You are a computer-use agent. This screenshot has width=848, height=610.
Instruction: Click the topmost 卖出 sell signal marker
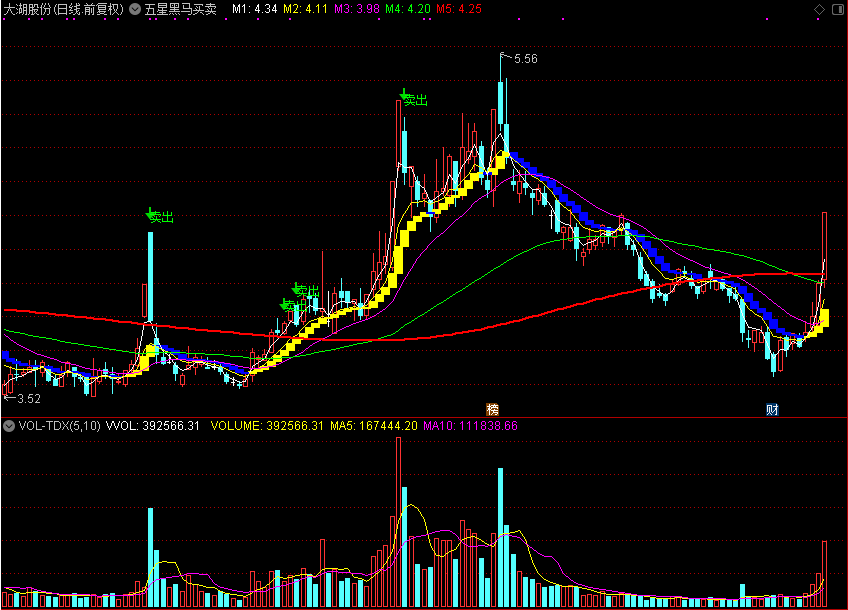[414, 99]
